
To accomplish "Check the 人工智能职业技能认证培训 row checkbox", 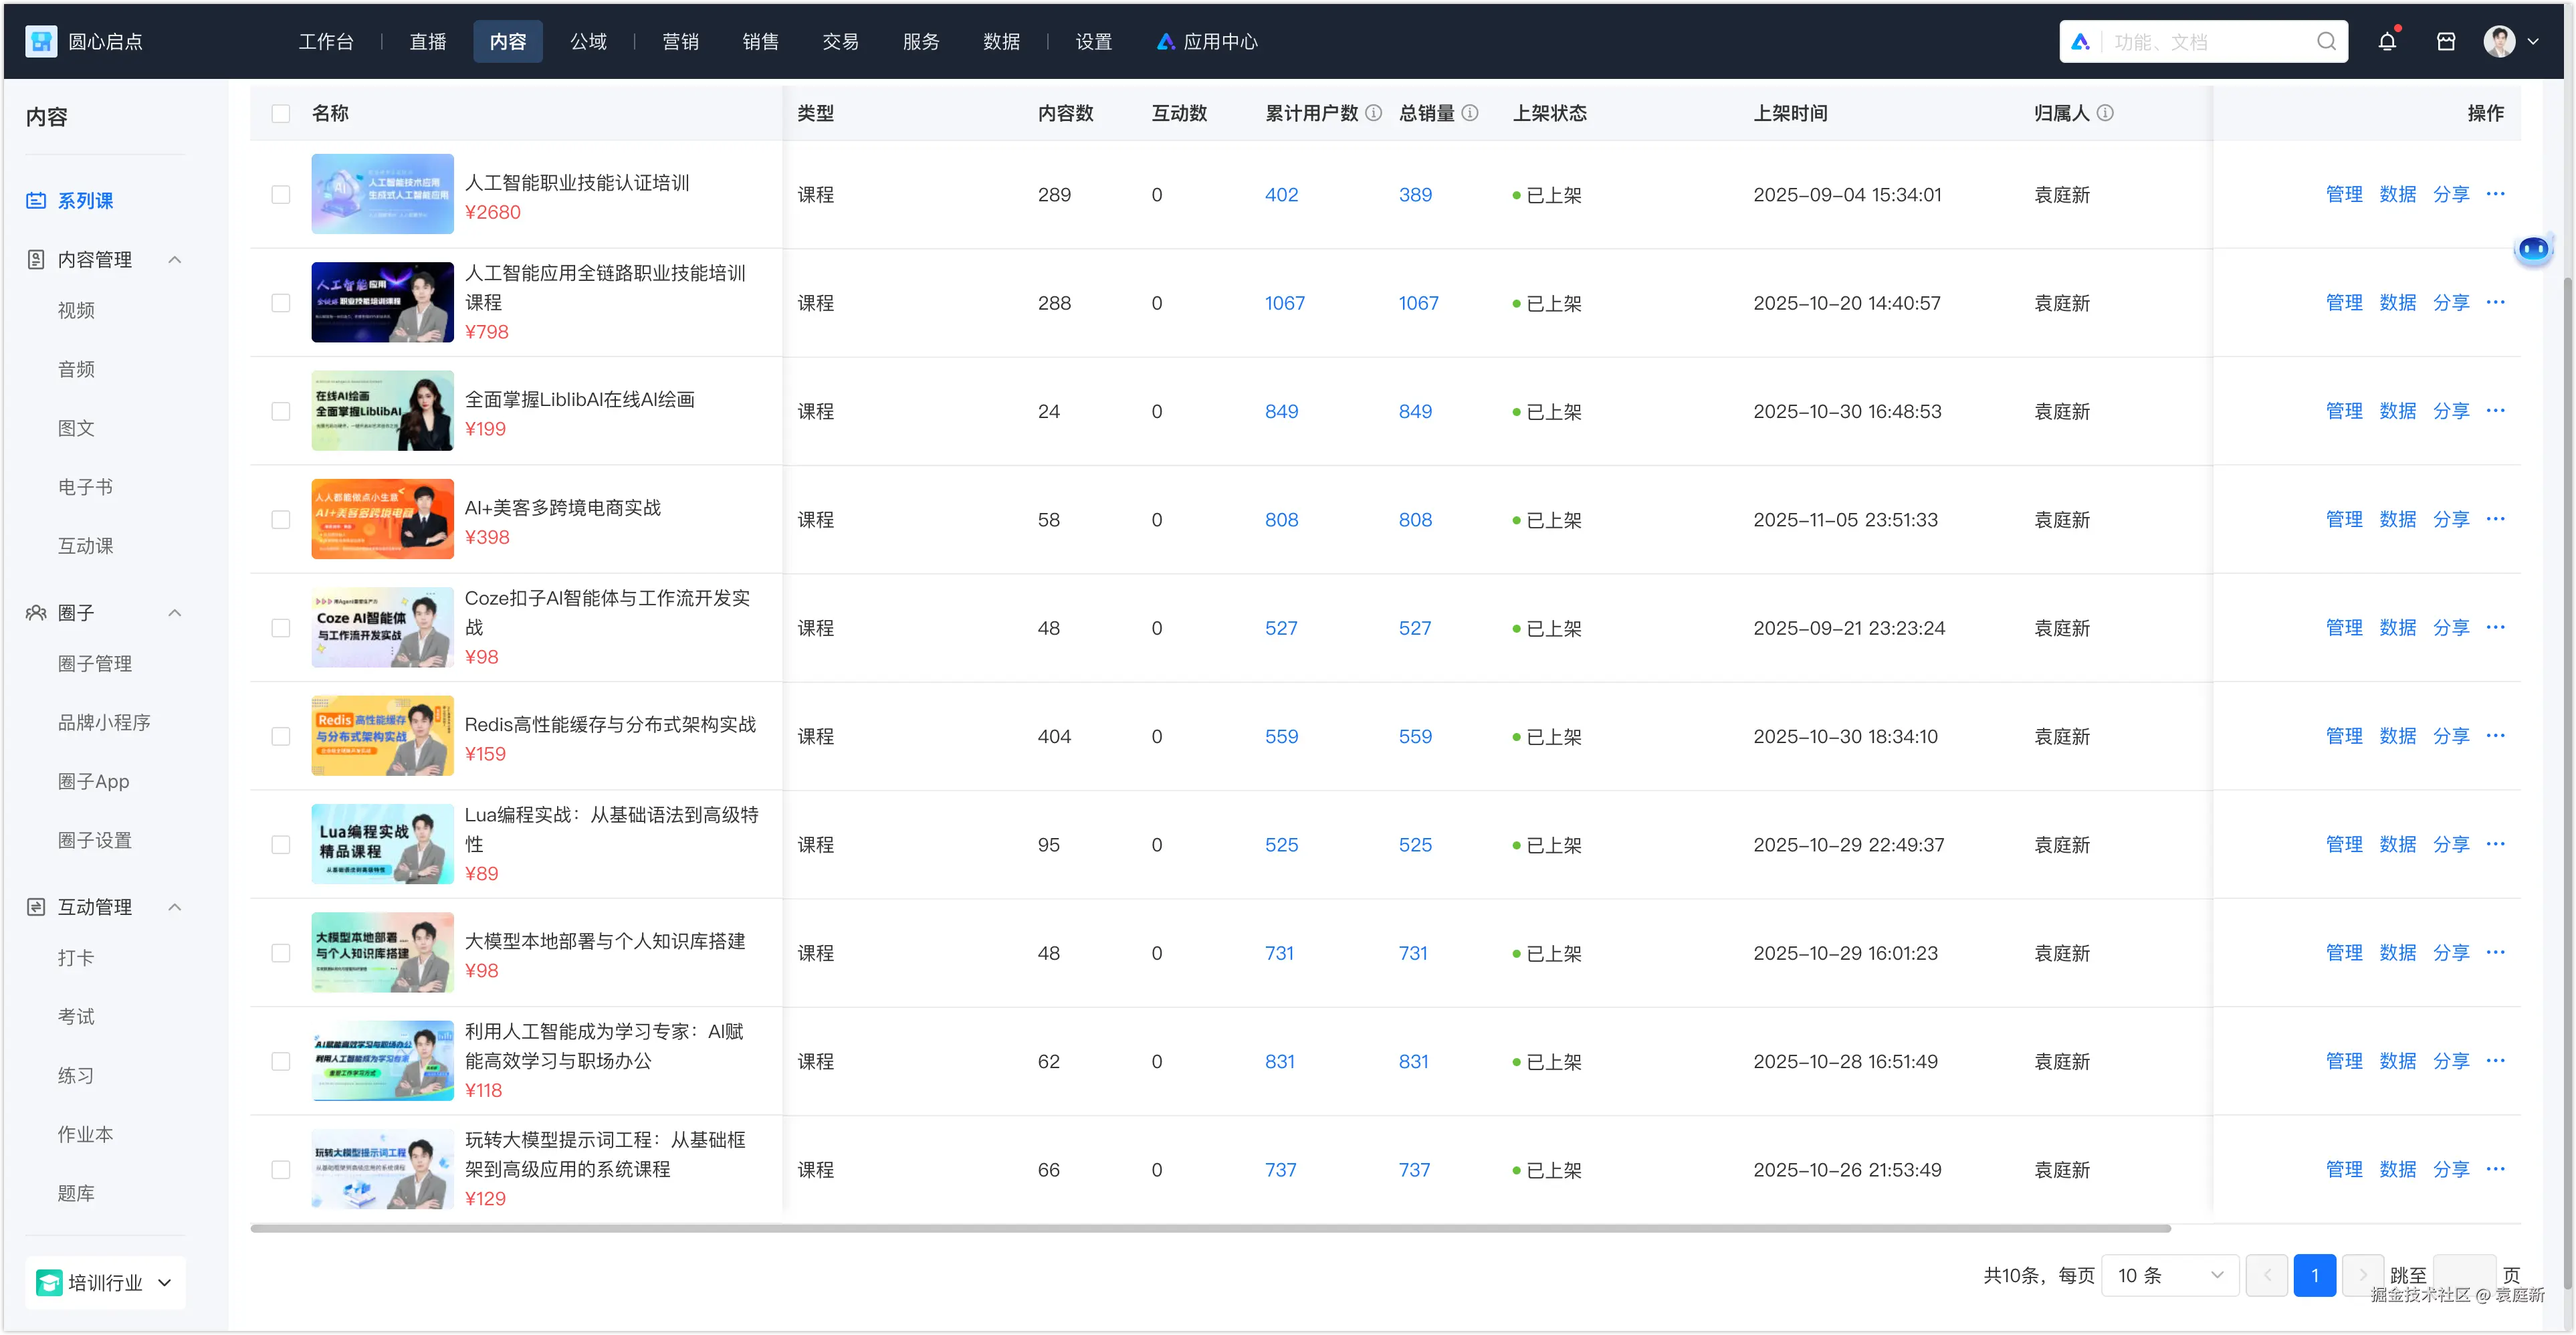I will pyautogui.click(x=281, y=195).
